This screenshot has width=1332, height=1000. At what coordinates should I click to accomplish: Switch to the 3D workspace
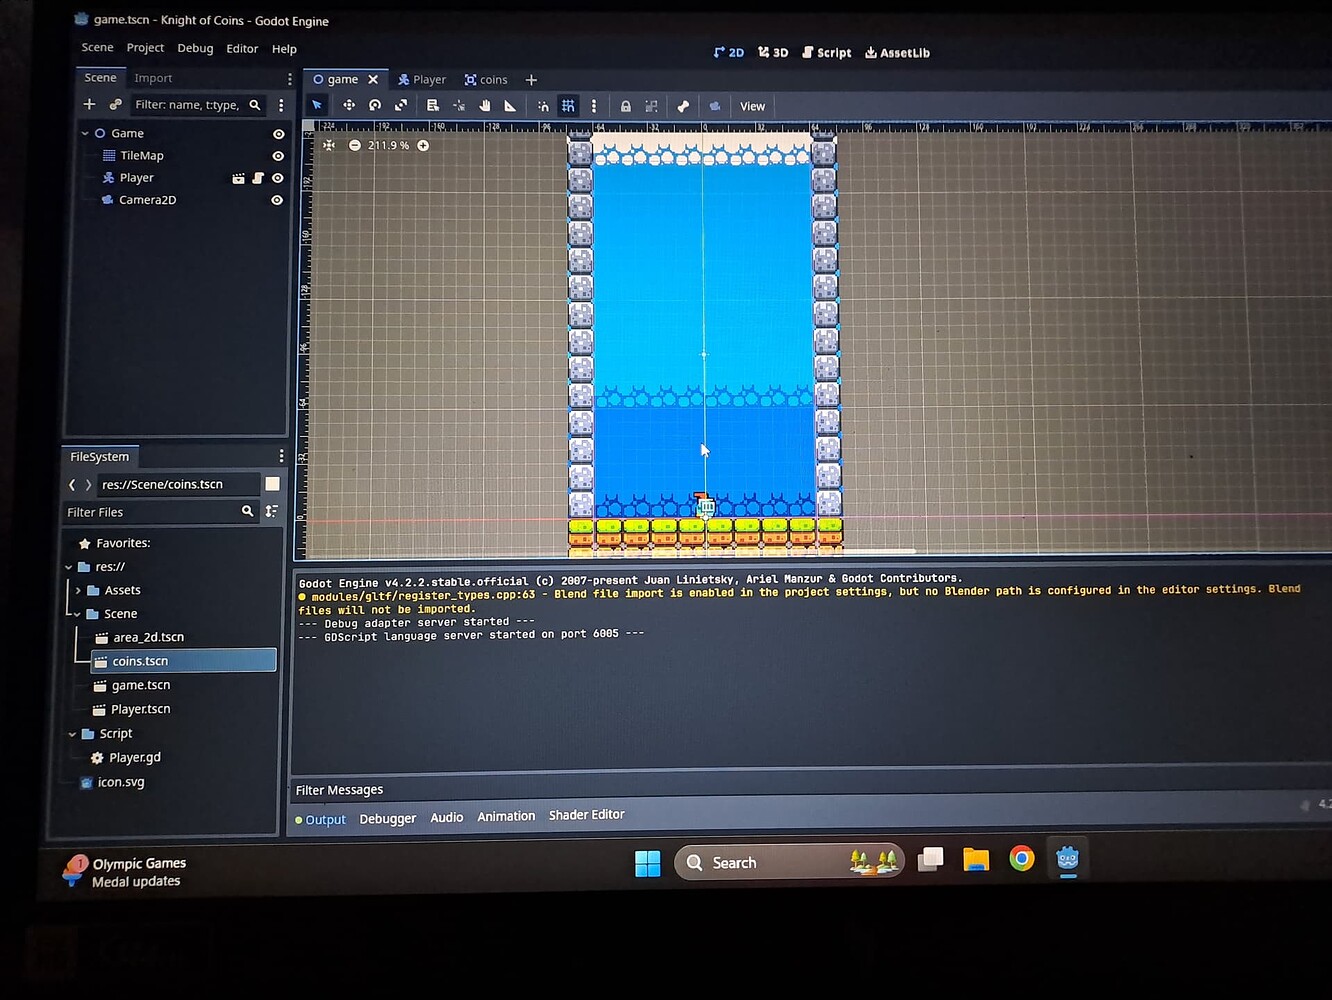tap(773, 52)
